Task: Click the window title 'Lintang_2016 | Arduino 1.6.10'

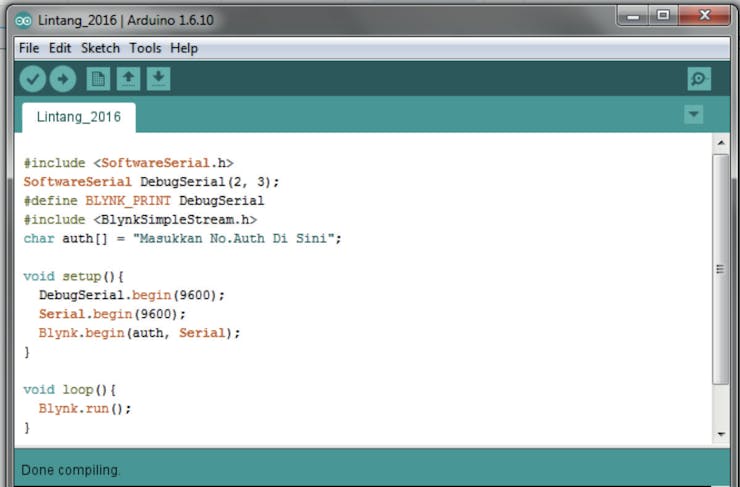Action: (126, 20)
